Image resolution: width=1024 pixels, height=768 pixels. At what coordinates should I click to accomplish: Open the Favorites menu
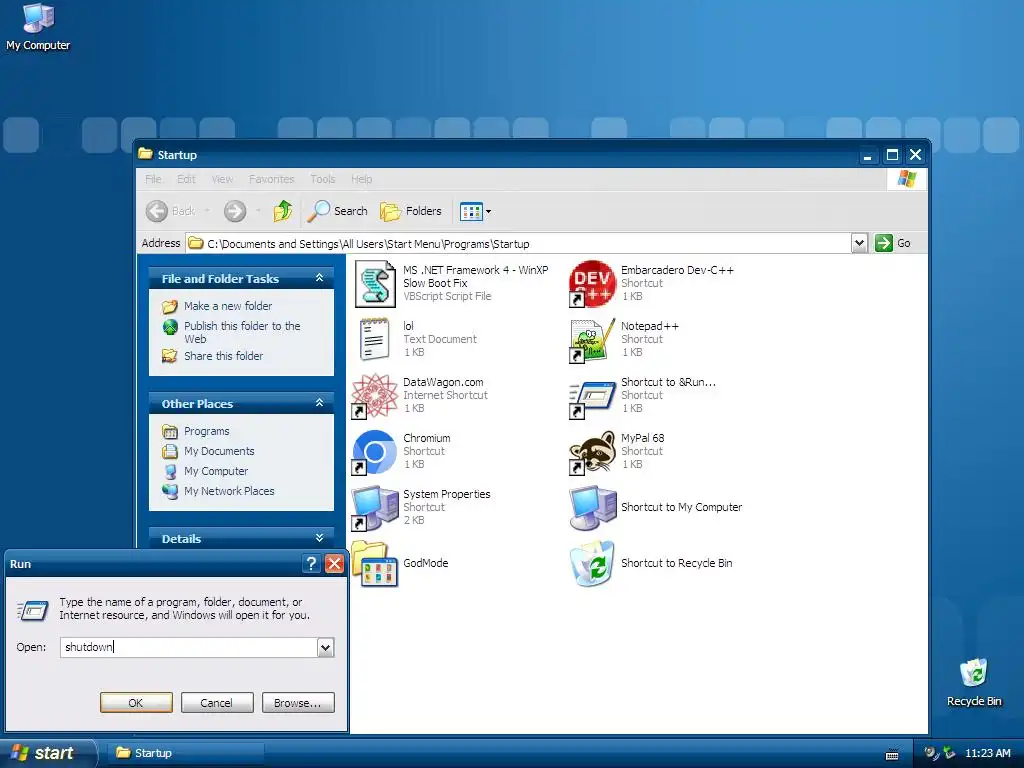272,179
